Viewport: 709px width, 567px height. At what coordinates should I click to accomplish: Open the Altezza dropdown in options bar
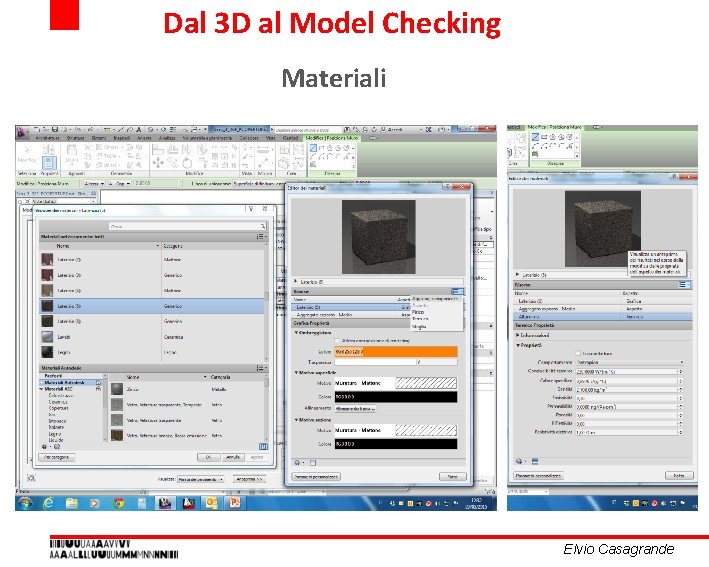click(94, 184)
